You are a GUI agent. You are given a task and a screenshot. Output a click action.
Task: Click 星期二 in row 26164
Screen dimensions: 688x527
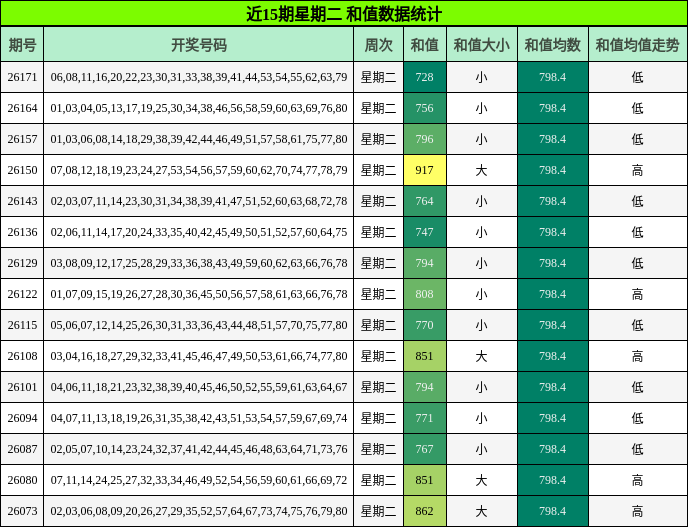tap(378, 108)
